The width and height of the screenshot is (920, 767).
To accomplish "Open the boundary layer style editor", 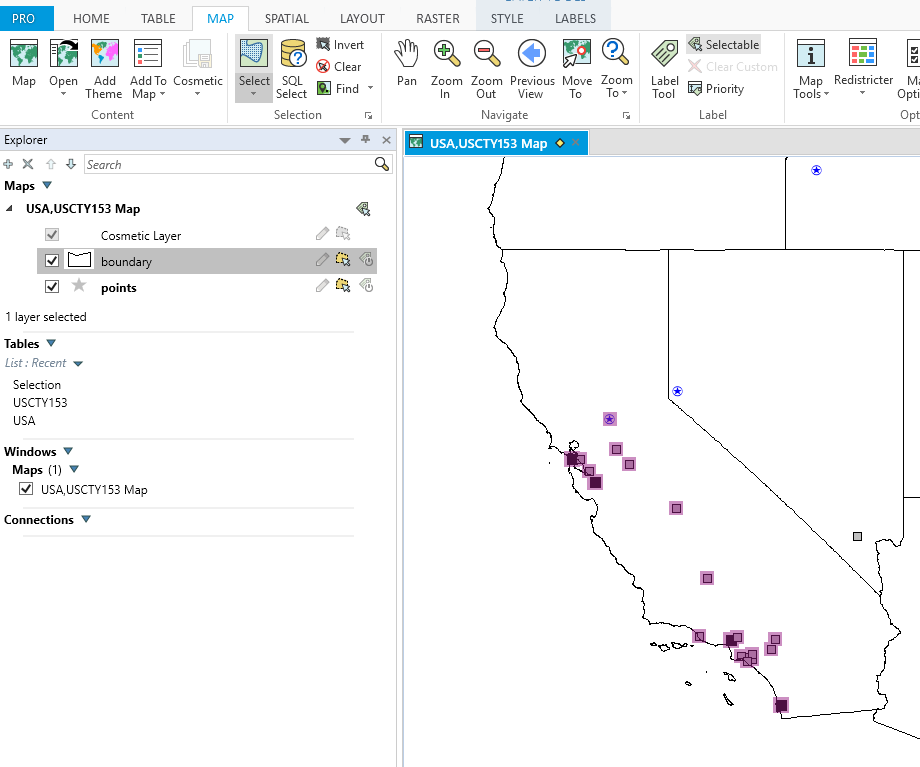I will (x=322, y=260).
